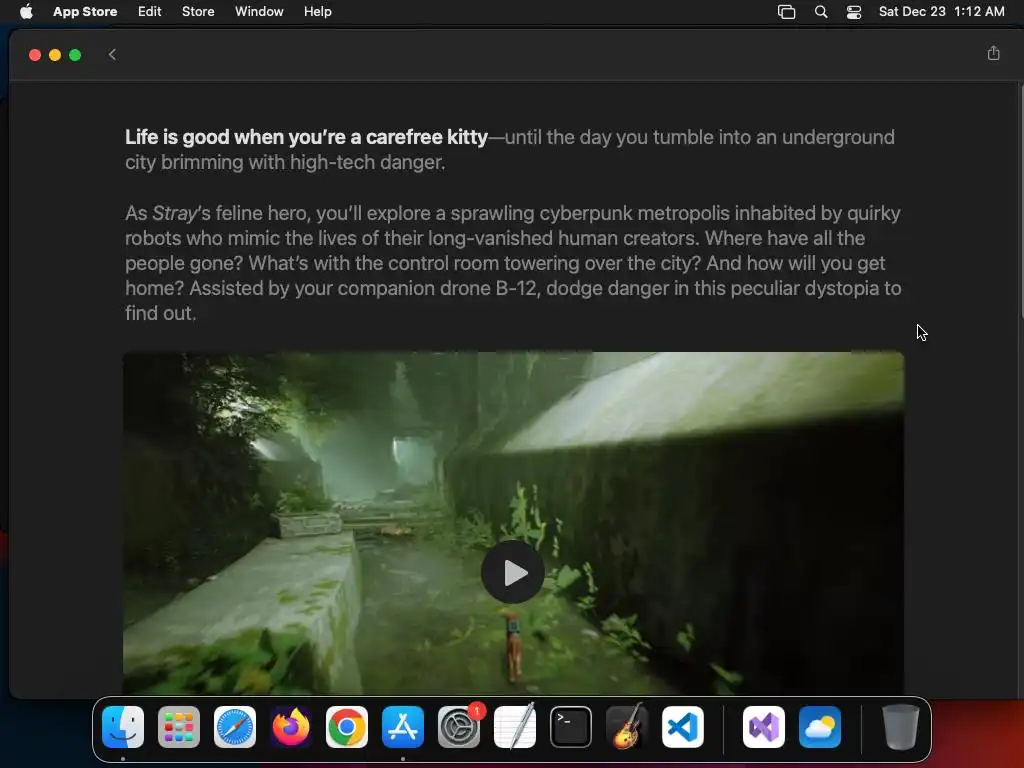The height and width of the screenshot is (768, 1024).
Task: Click the bold 'Life is good' headline
Action: pos(306,137)
